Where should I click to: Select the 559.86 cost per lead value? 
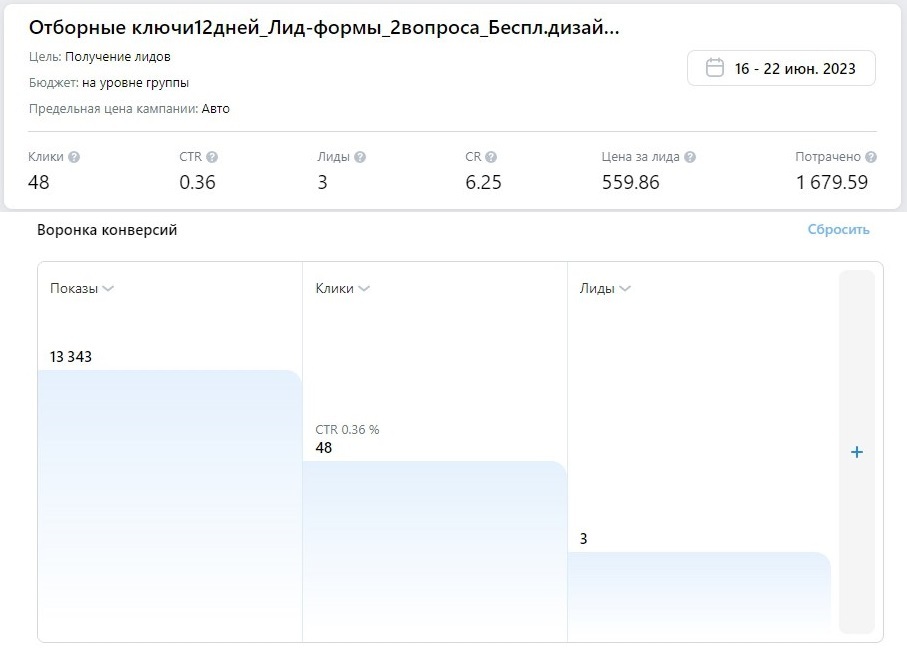tap(631, 183)
